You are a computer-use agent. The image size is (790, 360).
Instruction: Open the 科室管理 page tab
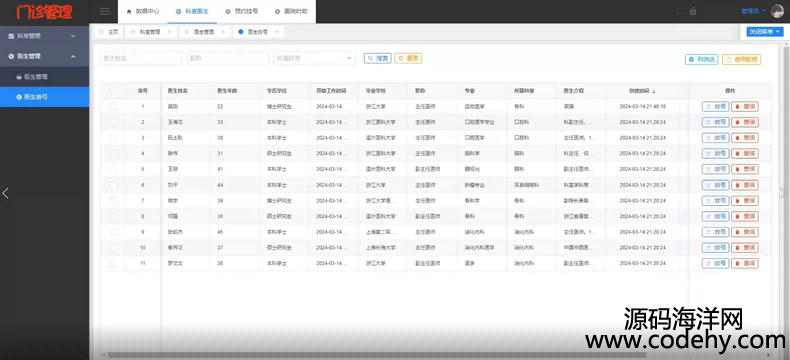[150, 32]
